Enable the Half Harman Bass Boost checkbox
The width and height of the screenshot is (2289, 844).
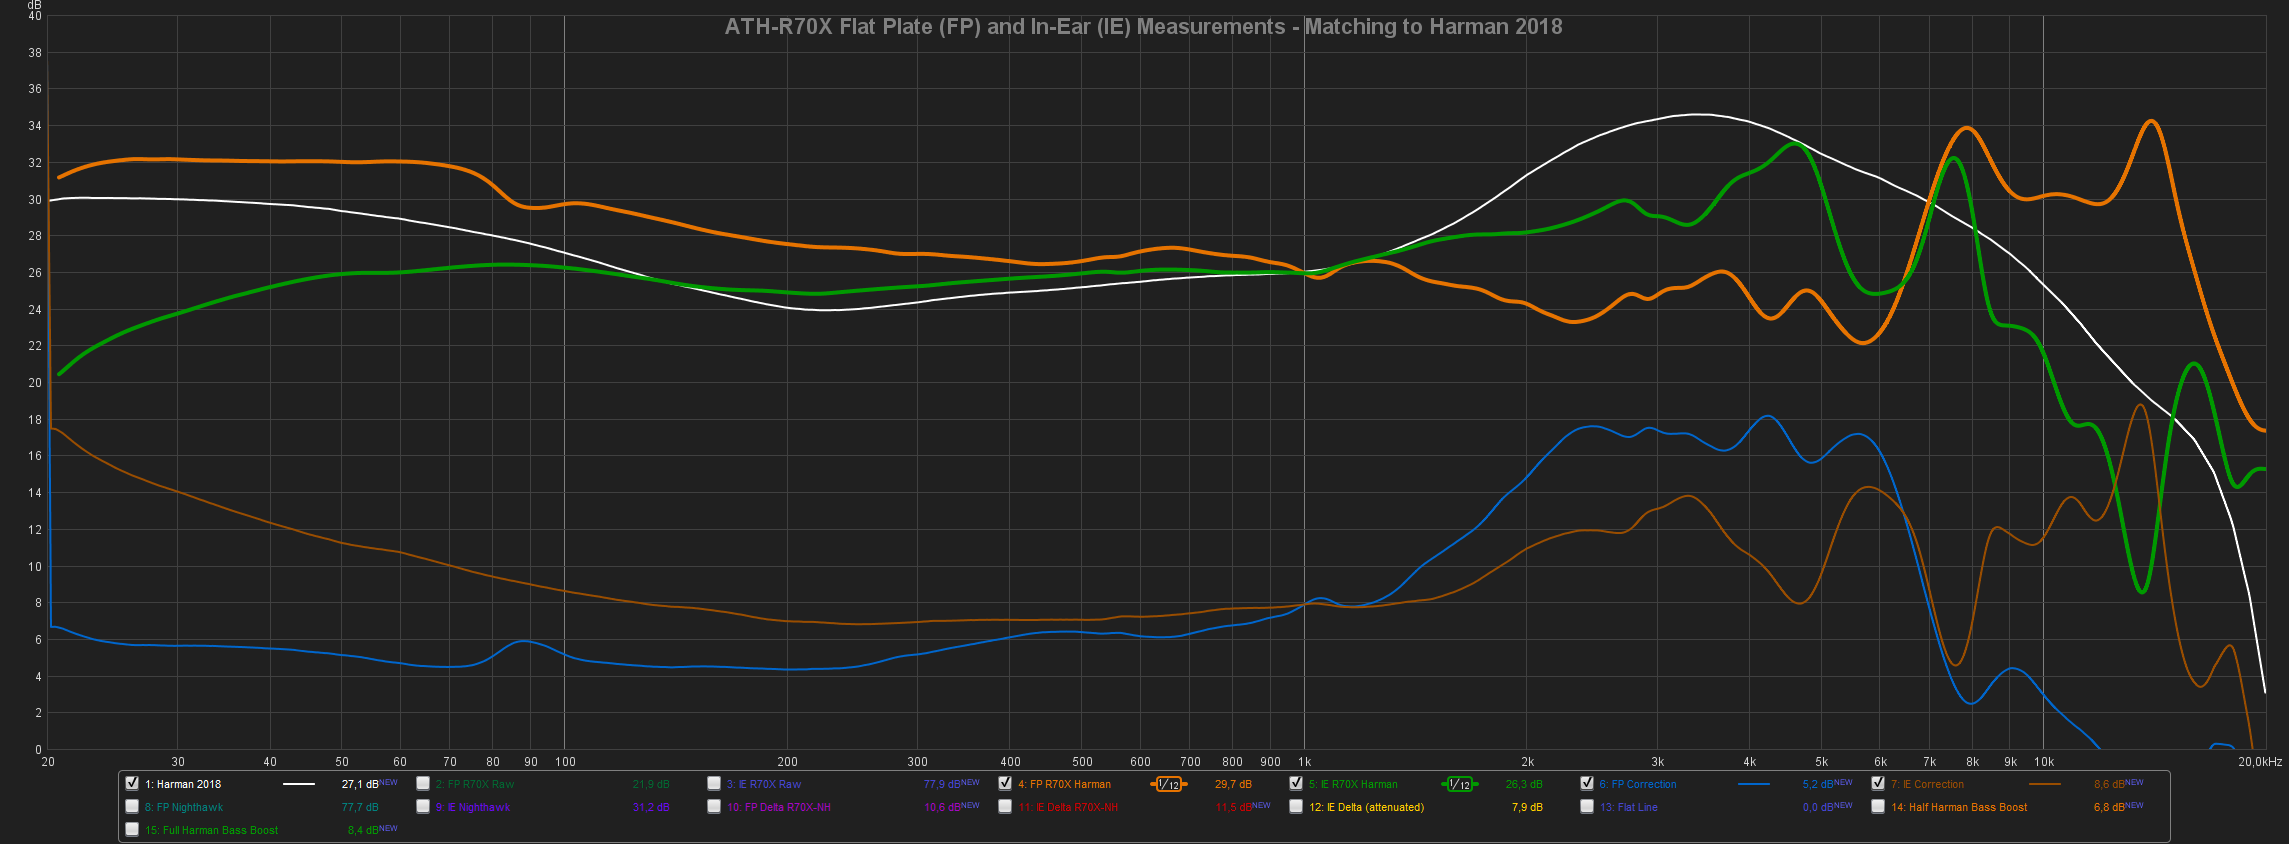(x=1878, y=806)
